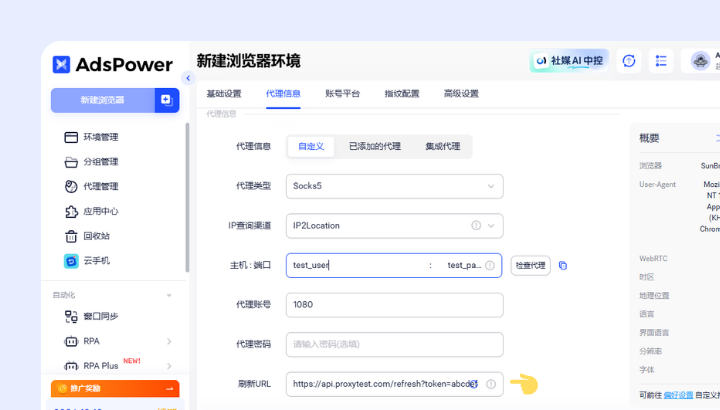The width and height of the screenshot is (720, 410).
Task: Expand the RPA submenu chevron
Action: tap(169, 341)
